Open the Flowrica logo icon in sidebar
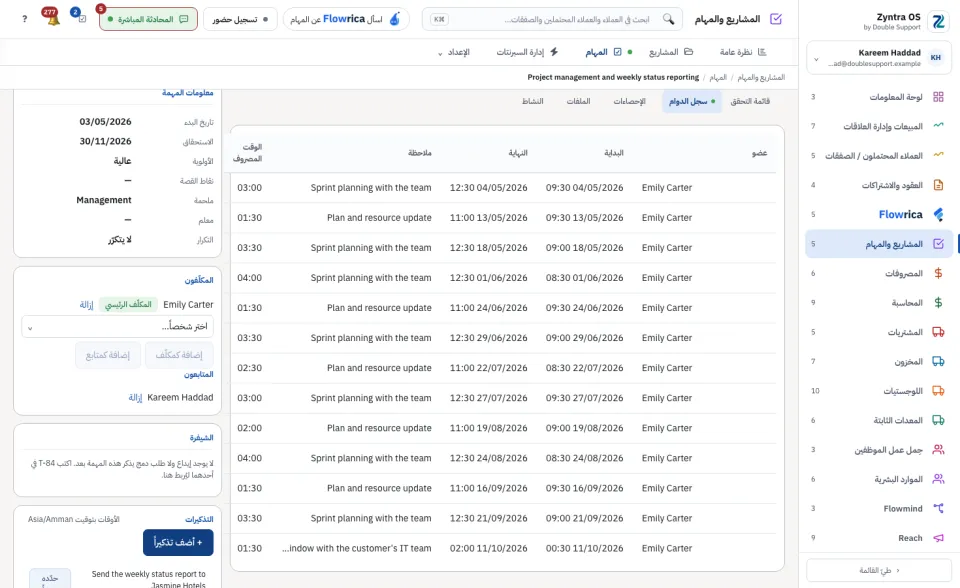 938,214
